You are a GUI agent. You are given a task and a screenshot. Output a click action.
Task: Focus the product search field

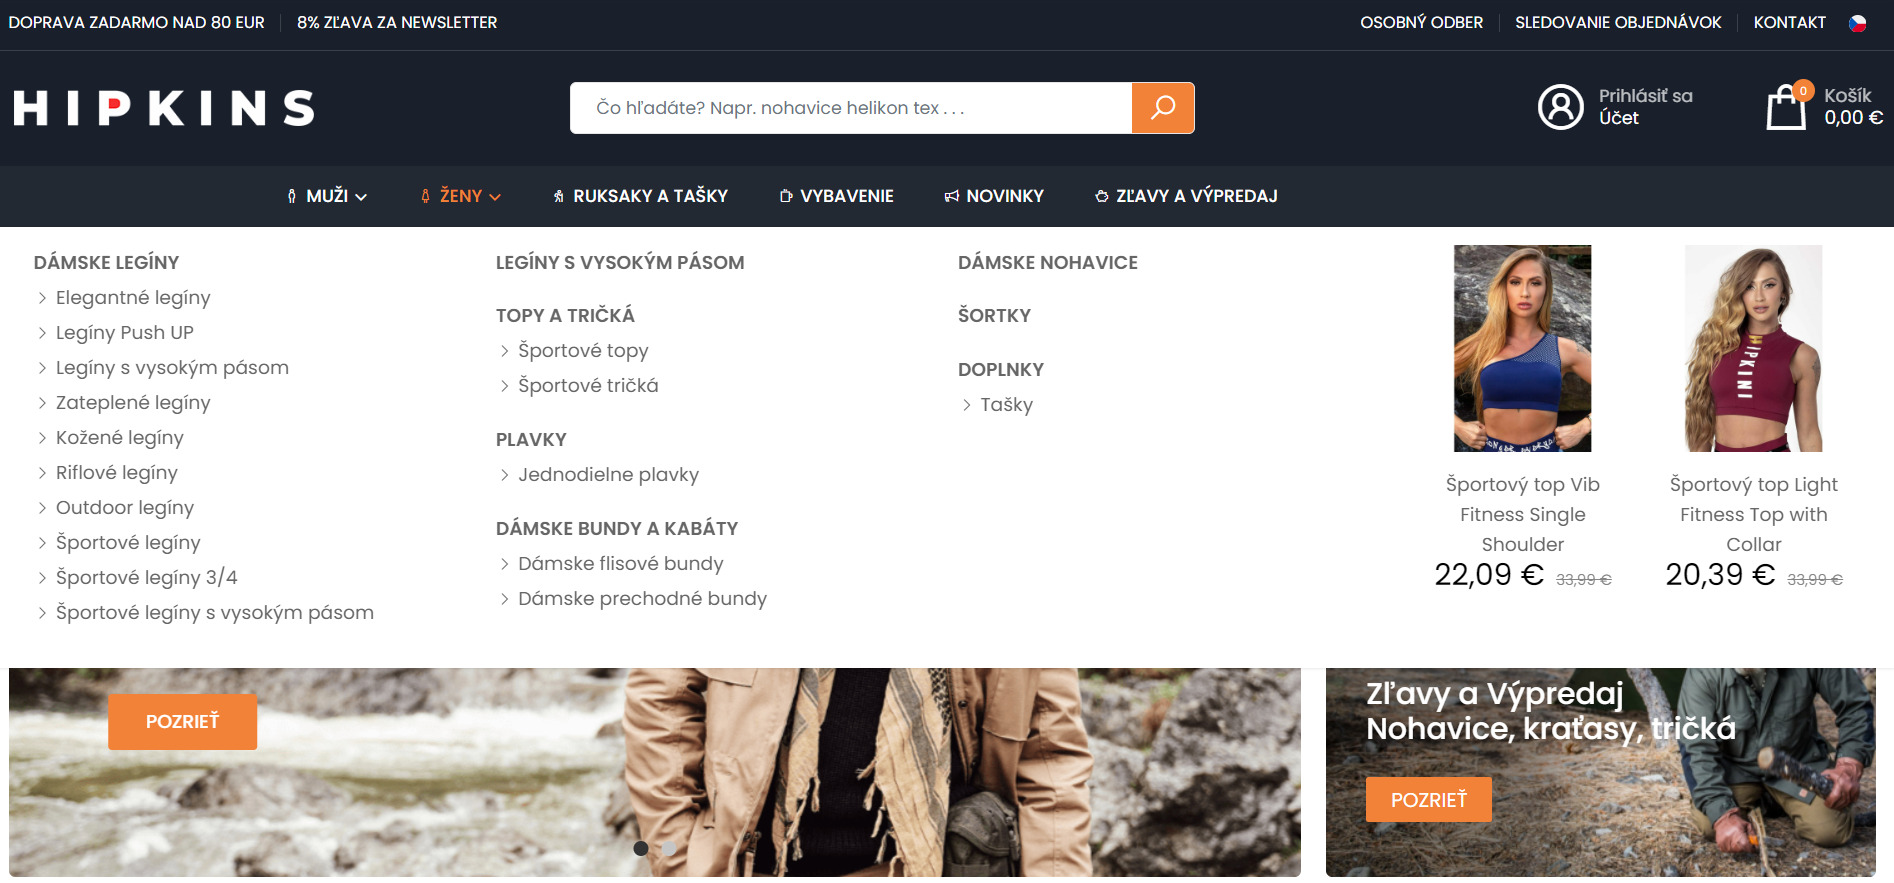point(850,108)
